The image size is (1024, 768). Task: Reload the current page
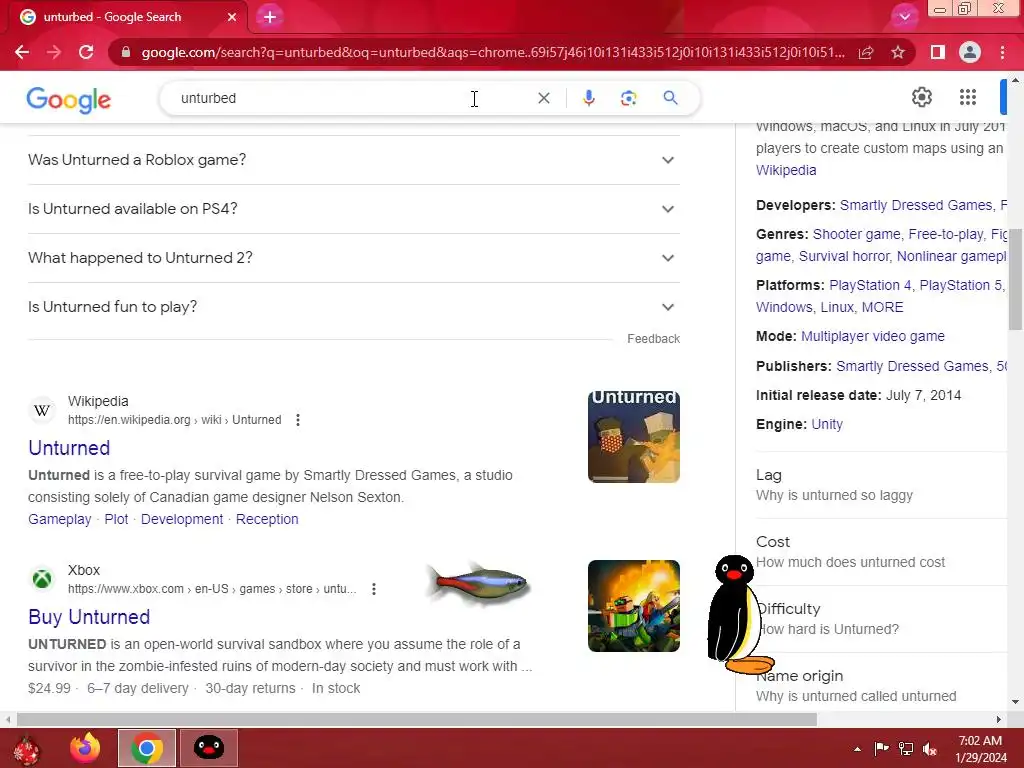[86, 52]
